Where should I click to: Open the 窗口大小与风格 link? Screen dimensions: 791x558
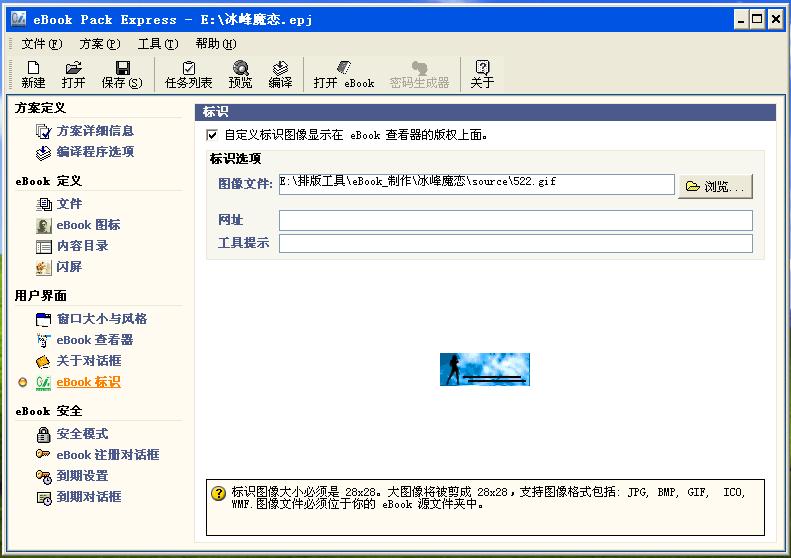click(101, 319)
